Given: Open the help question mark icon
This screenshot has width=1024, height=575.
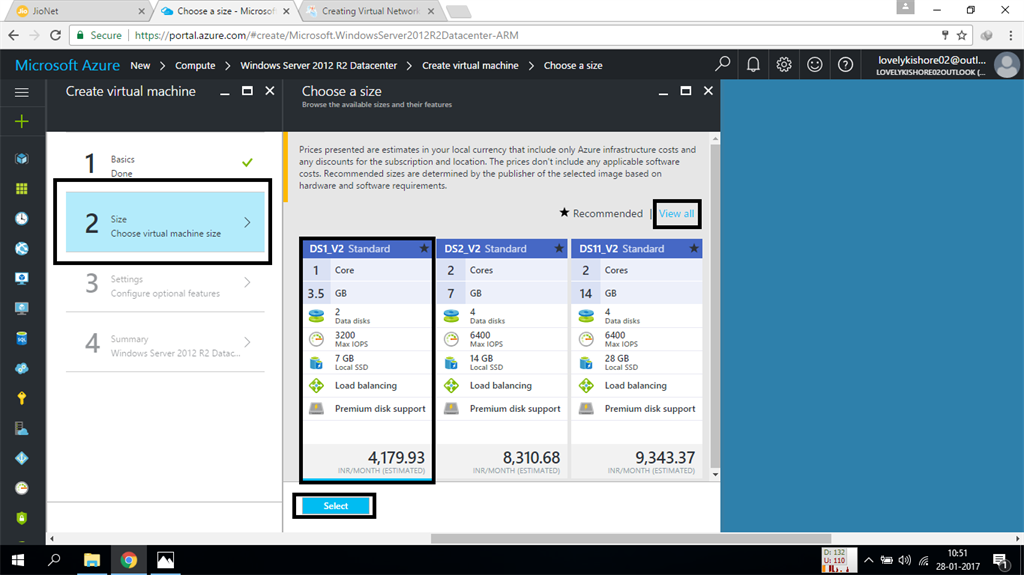Looking at the screenshot, I should (845, 64).
